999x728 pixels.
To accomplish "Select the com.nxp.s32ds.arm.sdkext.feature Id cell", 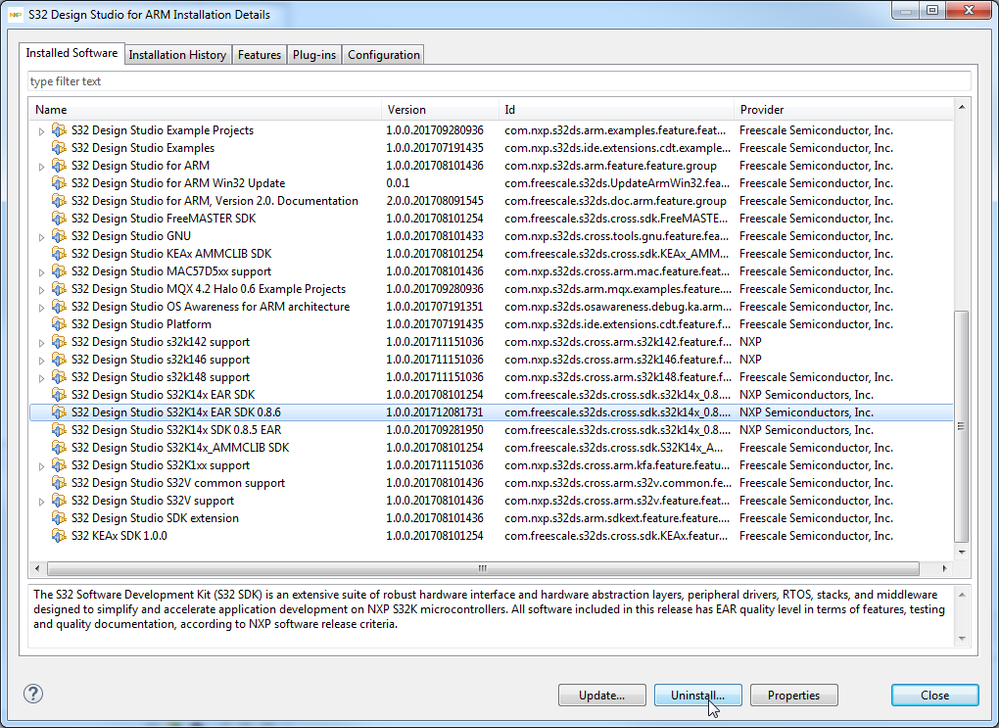I will point(617,518).
